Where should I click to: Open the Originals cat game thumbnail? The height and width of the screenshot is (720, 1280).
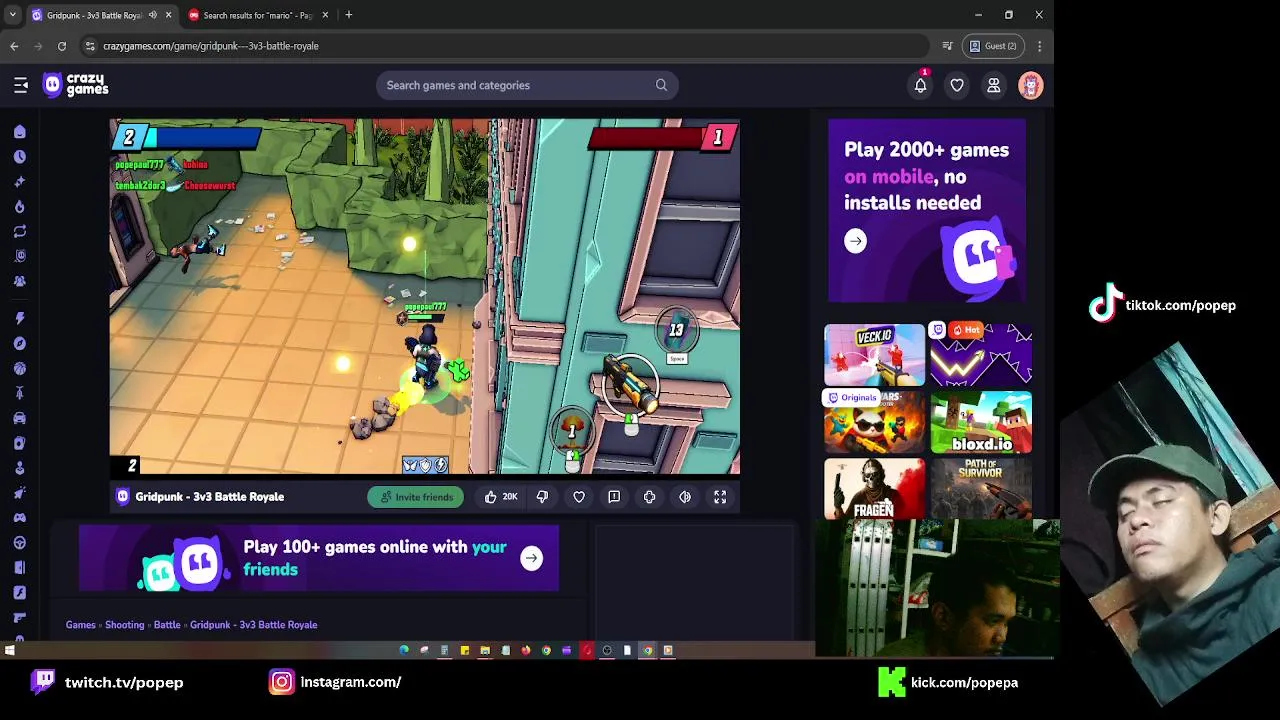click(875, 422)
